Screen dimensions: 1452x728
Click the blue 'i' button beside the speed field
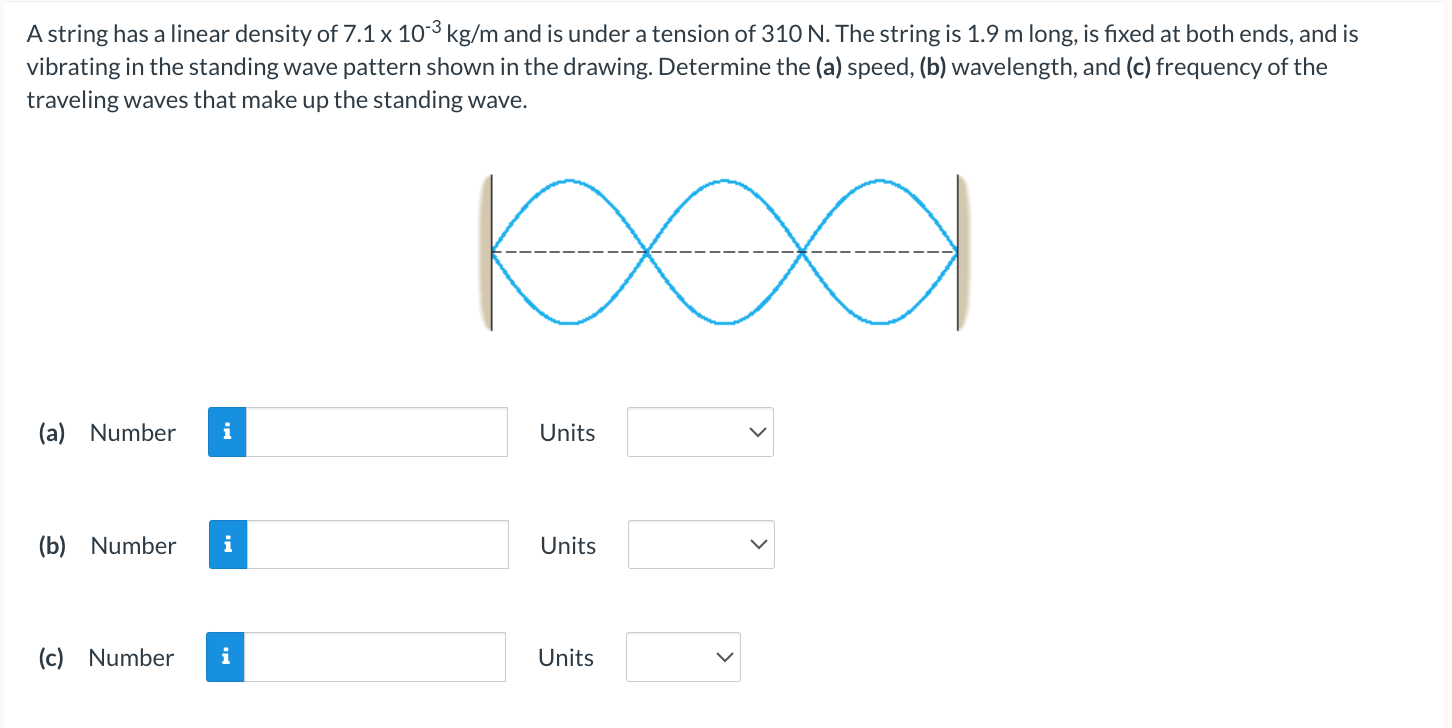click(227, 432)
